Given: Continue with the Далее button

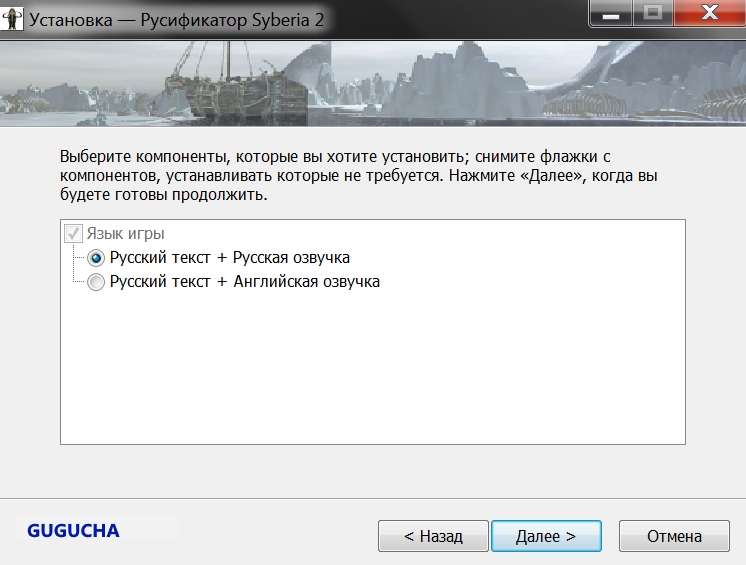Looking at the screenshot, I should pos(546,536).
